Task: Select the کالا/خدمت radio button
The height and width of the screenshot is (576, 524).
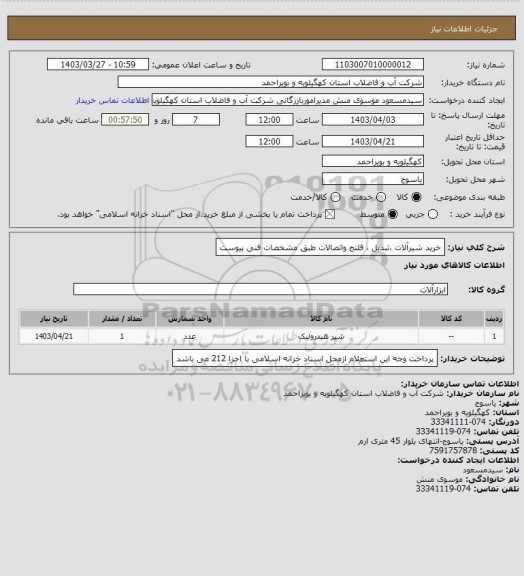Action: click(x=335, y=197)
